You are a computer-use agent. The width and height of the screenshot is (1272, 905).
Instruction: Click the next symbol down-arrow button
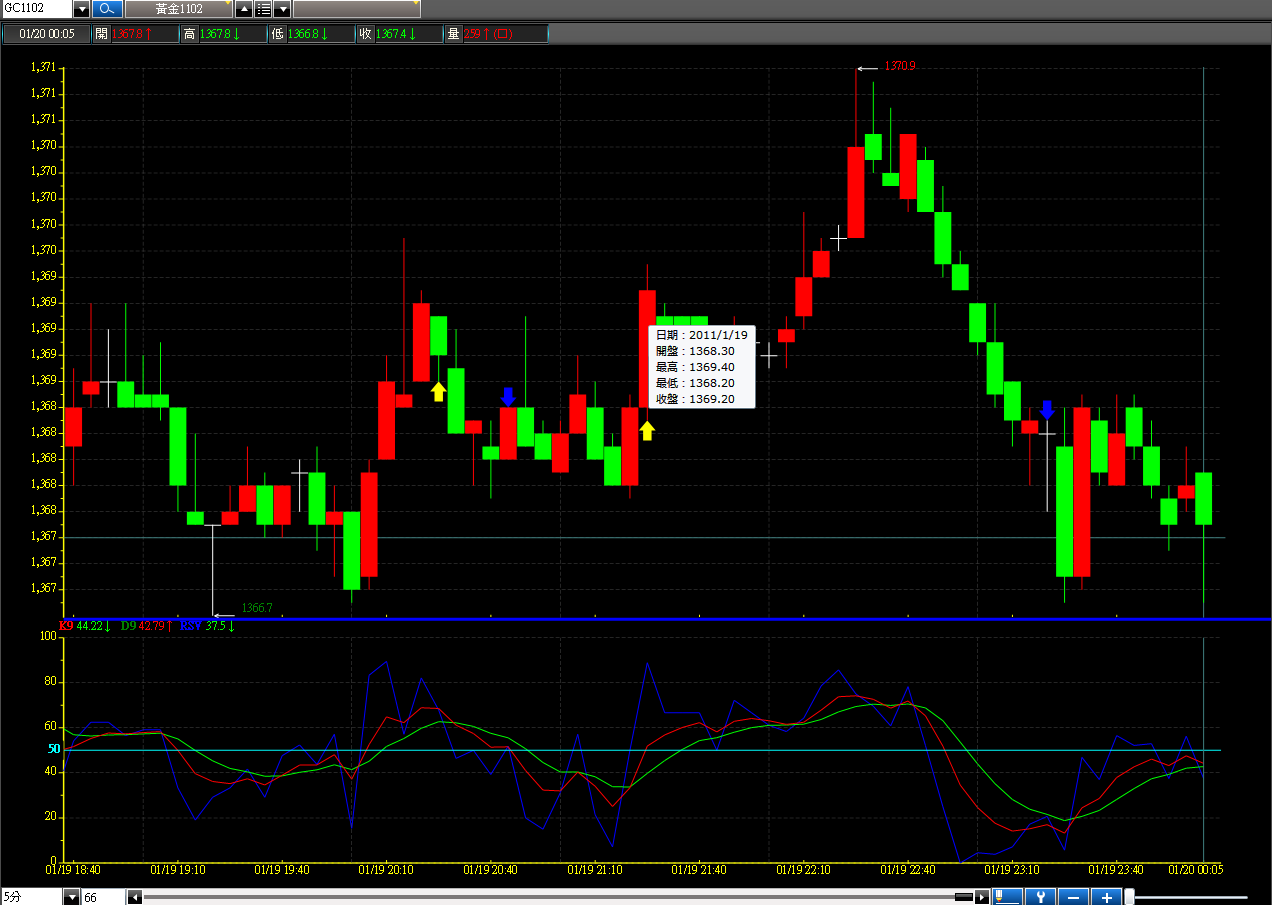pyautogui.click(x=282, y=9)
